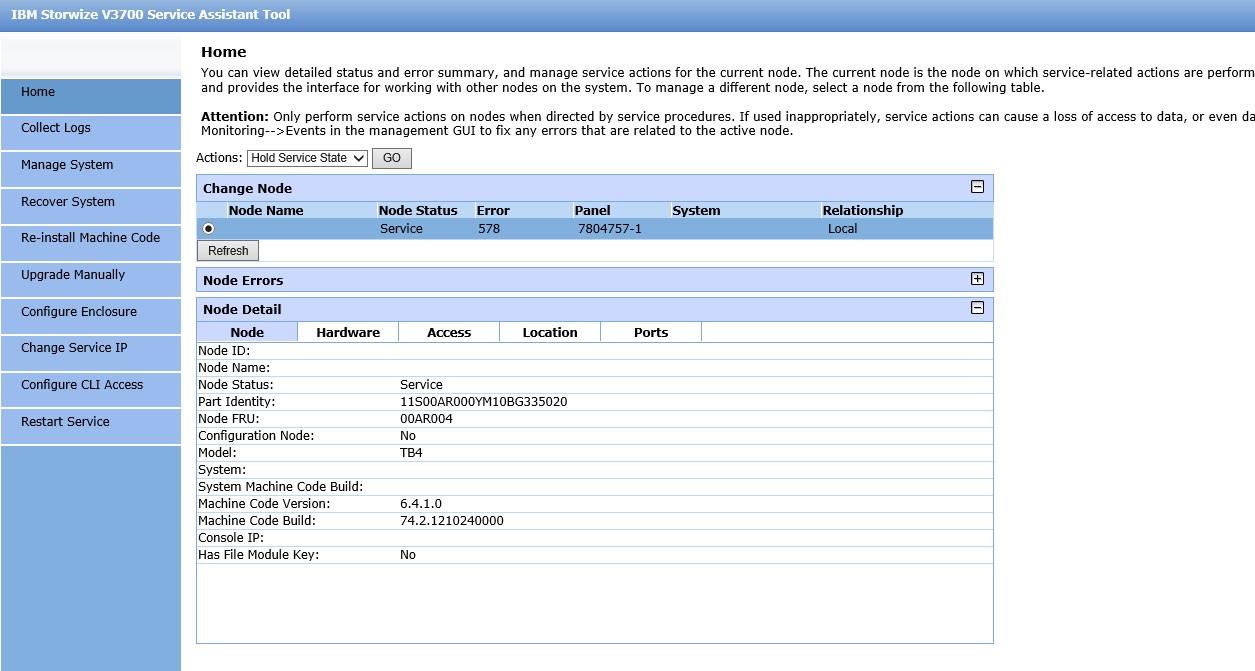The width and height of the screenshot is (1255, 671).
Task: Open Change Service IP settings
Action: [x=90, y=348]
